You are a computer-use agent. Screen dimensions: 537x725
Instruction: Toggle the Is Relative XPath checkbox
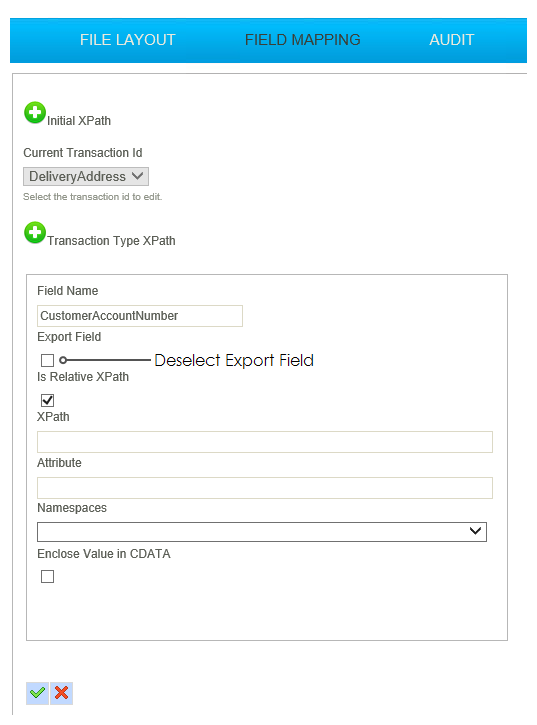coord(48,400)
